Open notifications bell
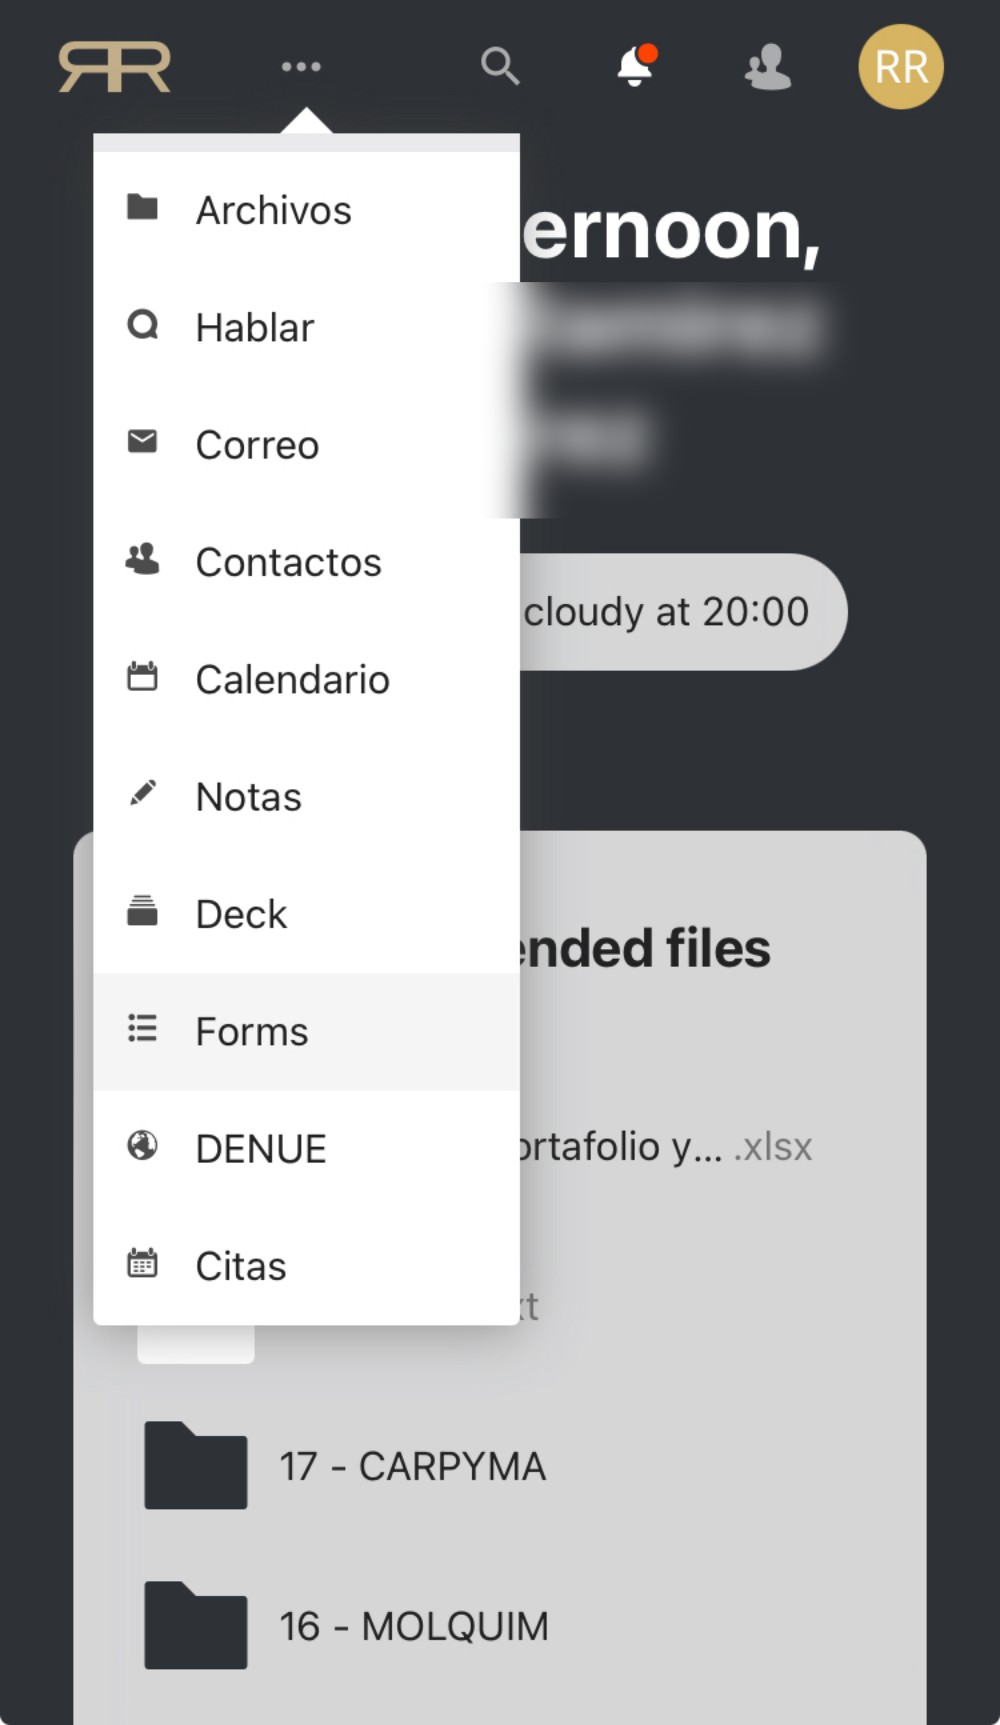1000x1725 pixels. (x=636, y=67)
